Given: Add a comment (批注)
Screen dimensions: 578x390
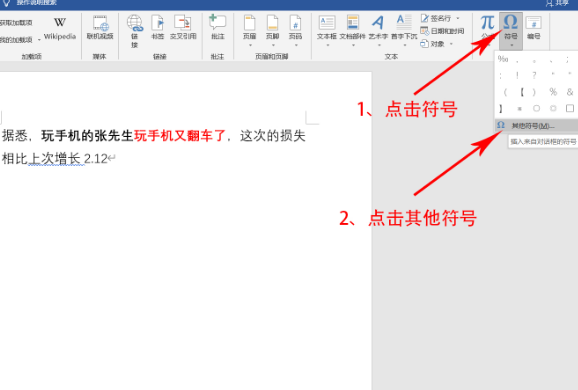Looking at the screenshot, I should [x=217, y=27].
